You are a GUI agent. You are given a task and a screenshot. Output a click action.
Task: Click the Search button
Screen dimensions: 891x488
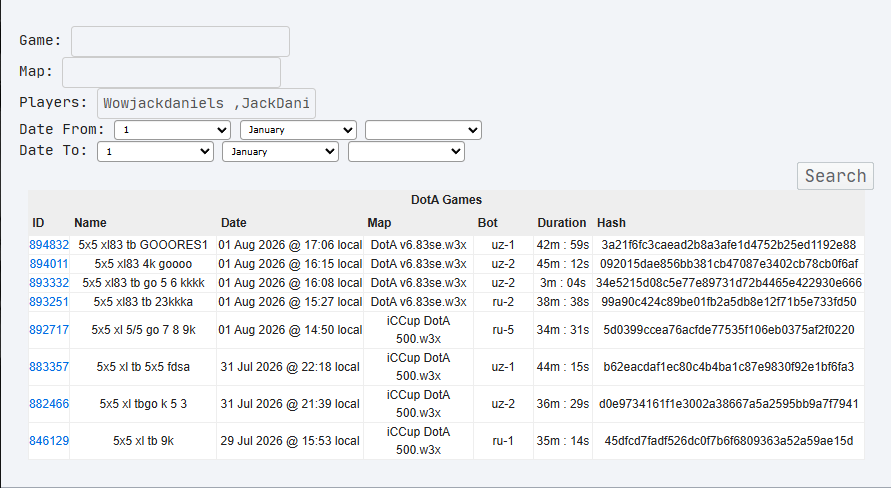(x=835, y=176)
